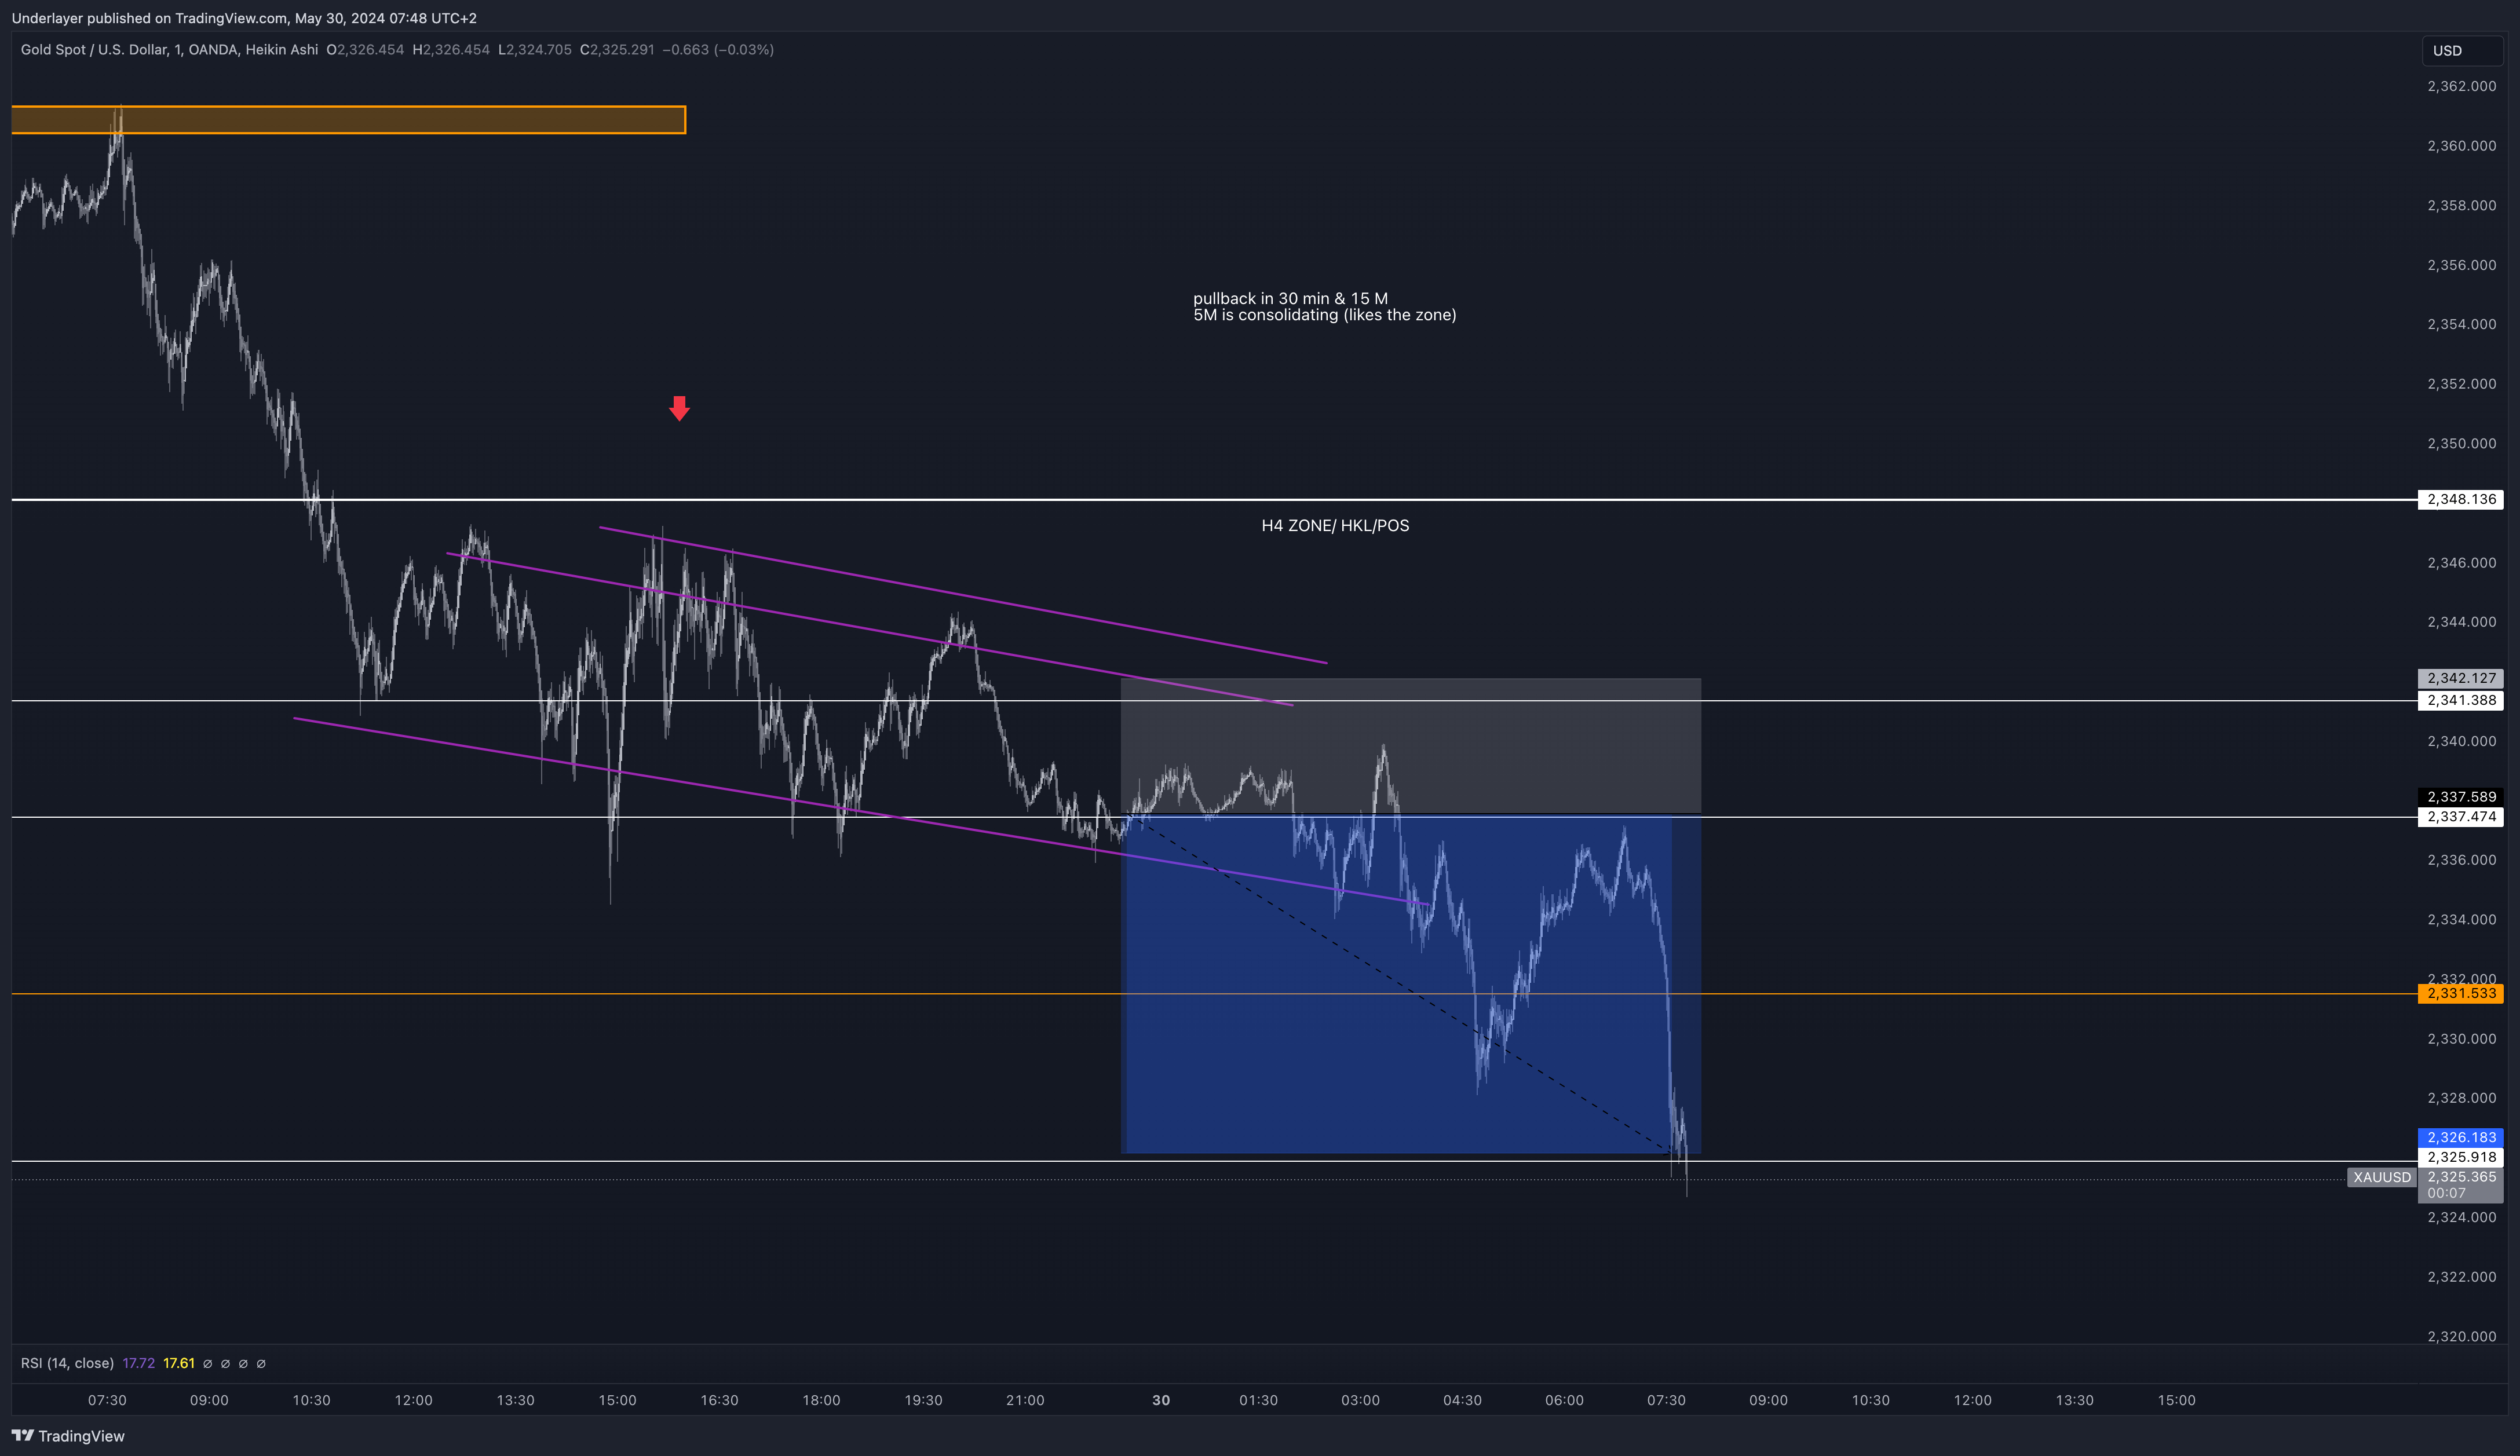Click the 06:00 time axis label
The height and width of the screenshot is (1456, 2520).
[1564, 1400]
